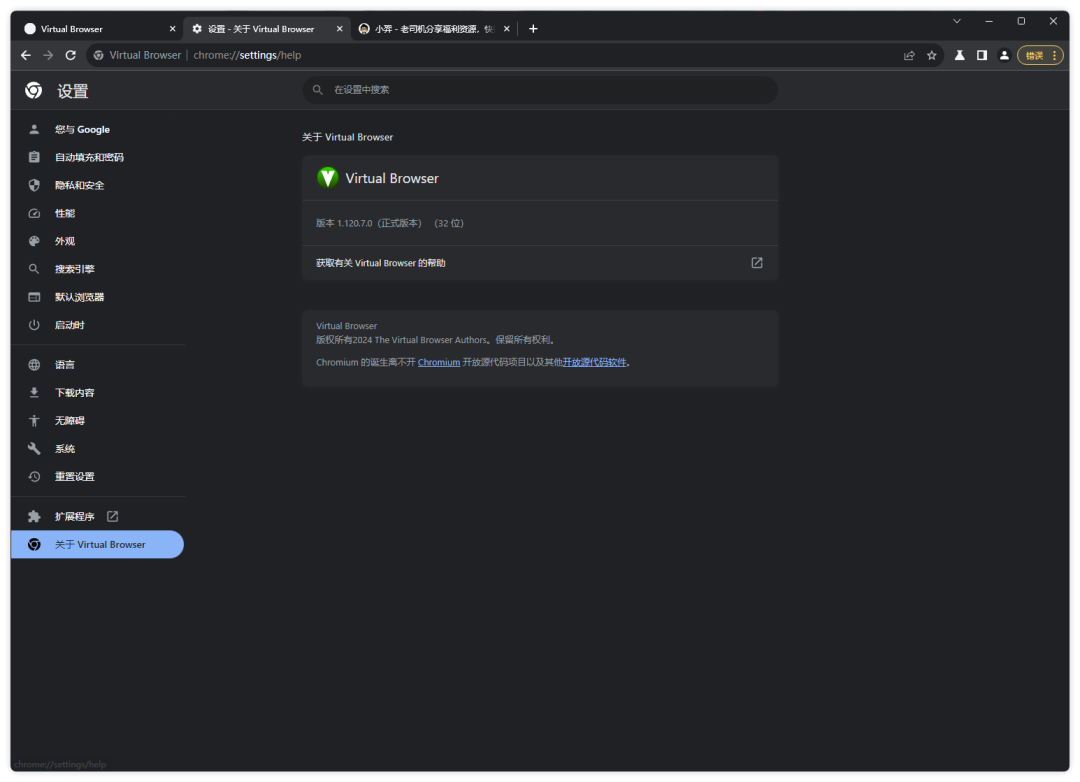This screenshot has height=782, width=1080.
Task: Click the magnifier icon beside 搜索引擎
Action: [34, 269]
